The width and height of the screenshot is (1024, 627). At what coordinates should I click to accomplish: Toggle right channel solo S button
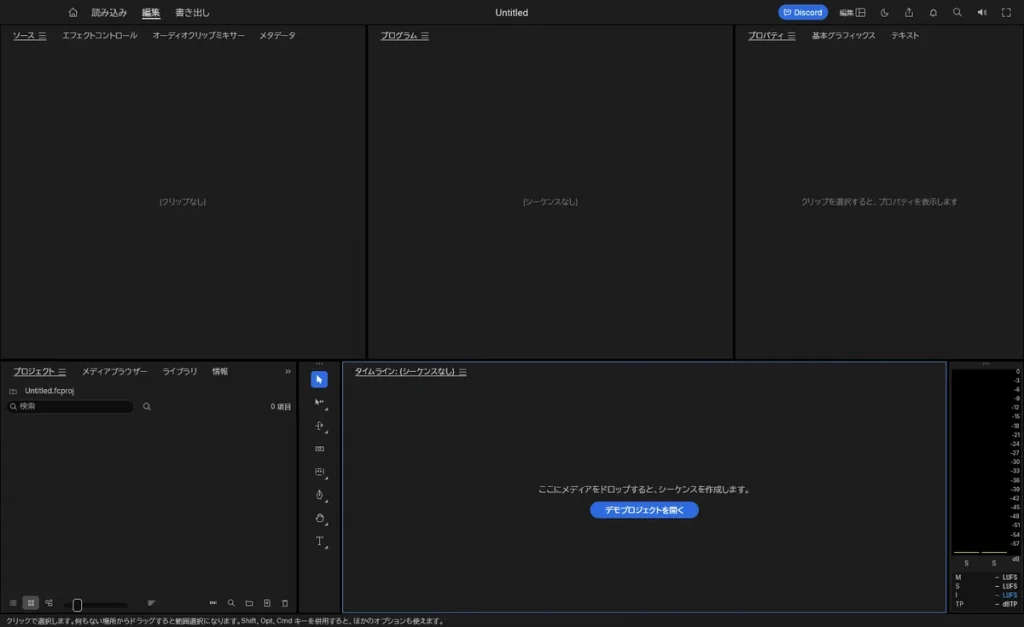pos(994,563)
